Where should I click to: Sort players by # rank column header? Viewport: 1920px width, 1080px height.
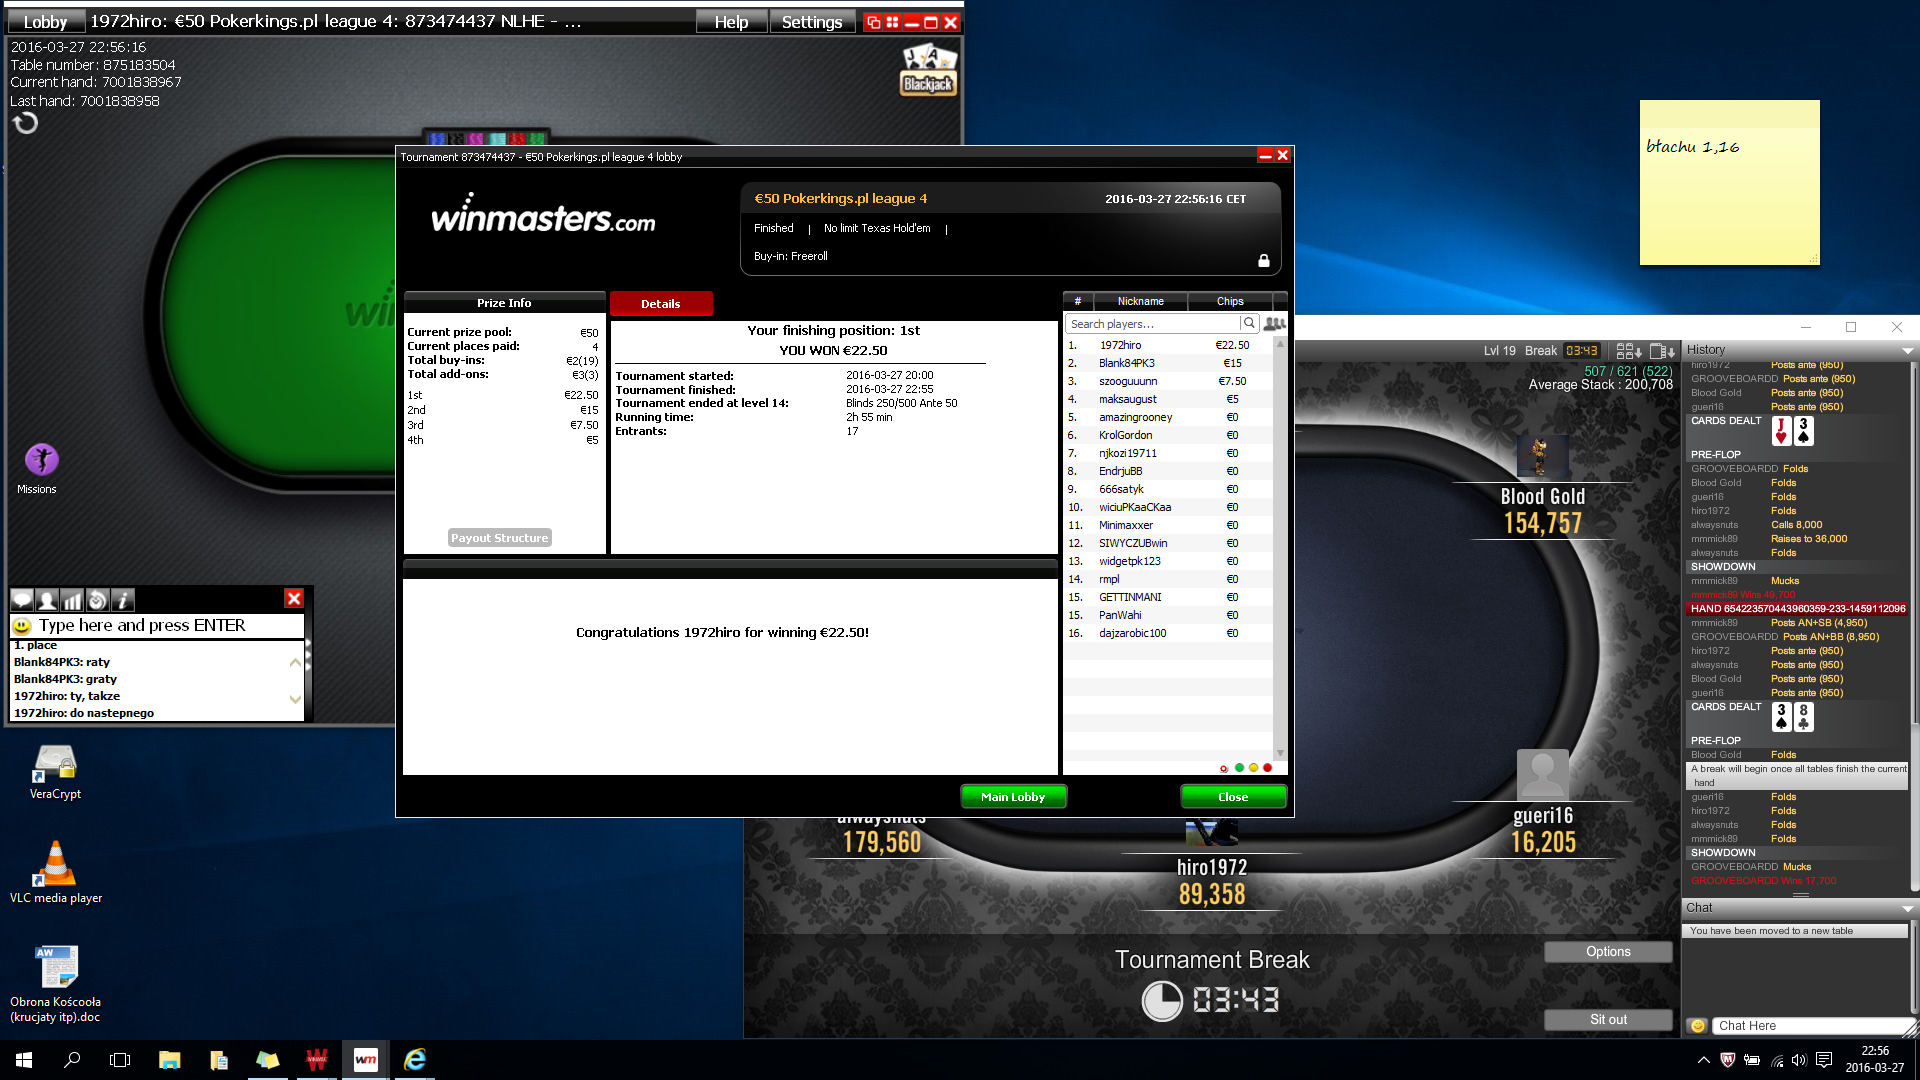1078,301
